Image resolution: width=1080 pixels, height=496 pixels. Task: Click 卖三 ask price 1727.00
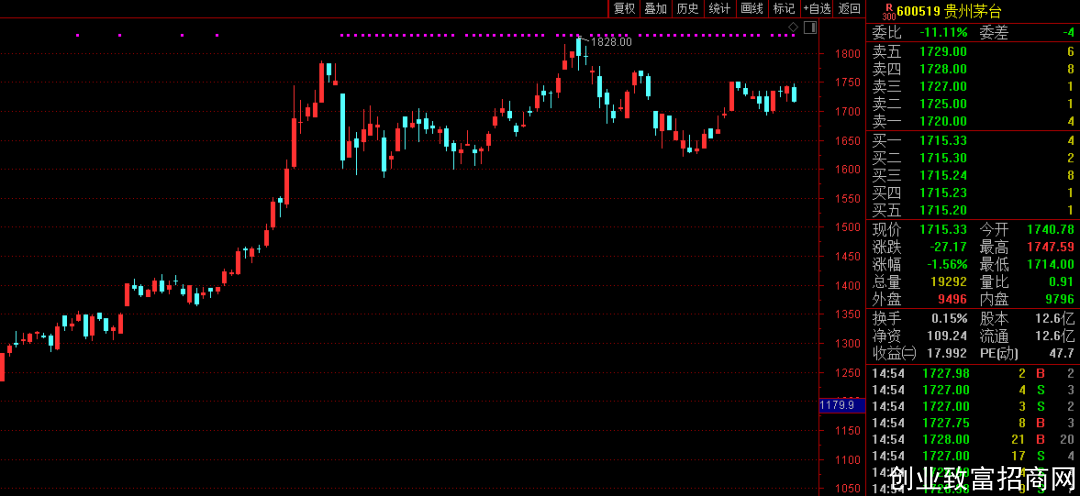click(x=943, y=87)
